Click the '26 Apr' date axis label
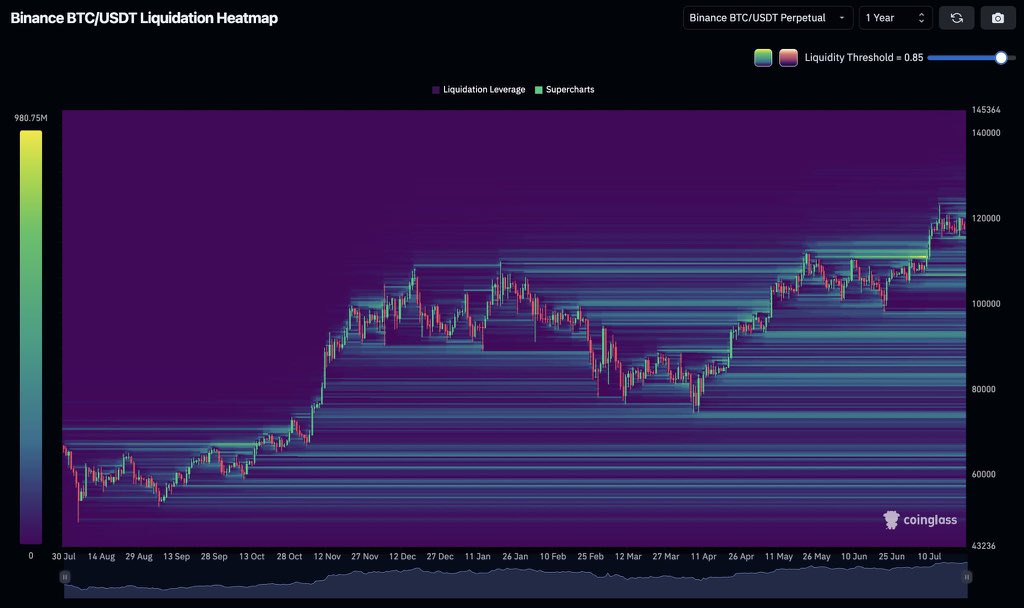 pyautogui.click(x=741, y=556)
